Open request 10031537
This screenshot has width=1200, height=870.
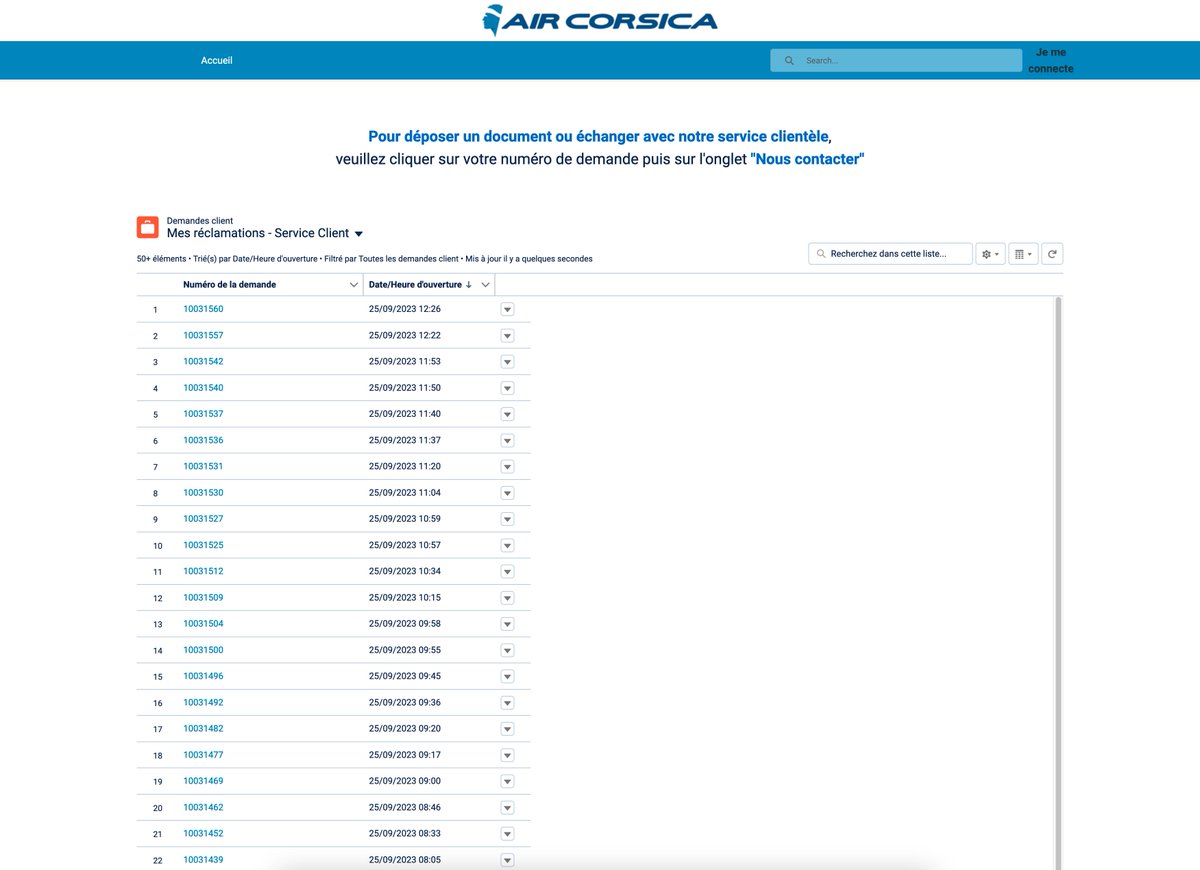click(x=203, y=414)
